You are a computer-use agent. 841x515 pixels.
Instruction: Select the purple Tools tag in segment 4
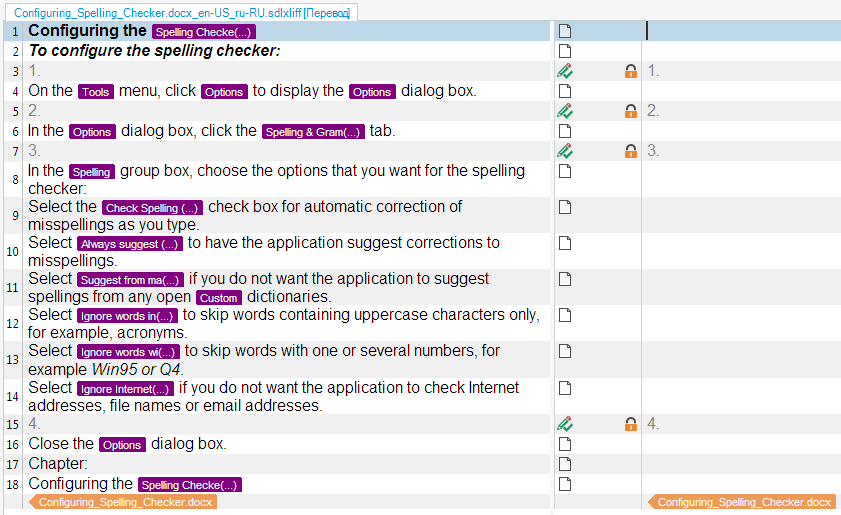point(96,92)
